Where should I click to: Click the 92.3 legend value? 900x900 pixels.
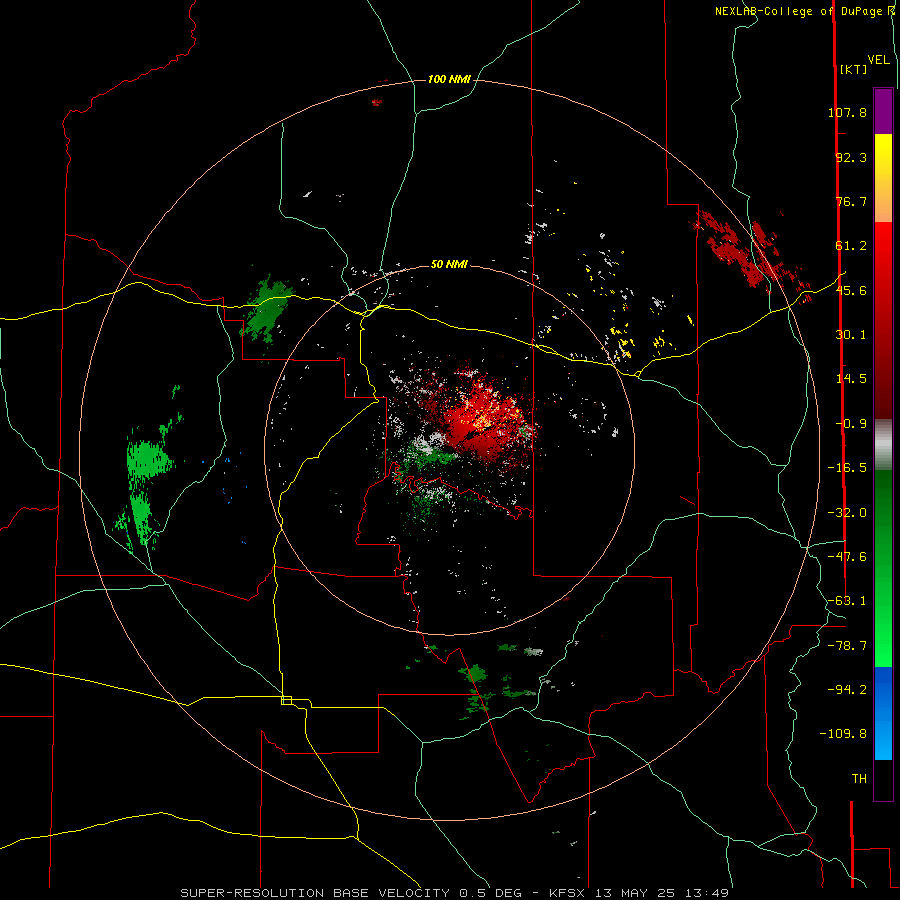pyautogui.click(x=851, y=157)
